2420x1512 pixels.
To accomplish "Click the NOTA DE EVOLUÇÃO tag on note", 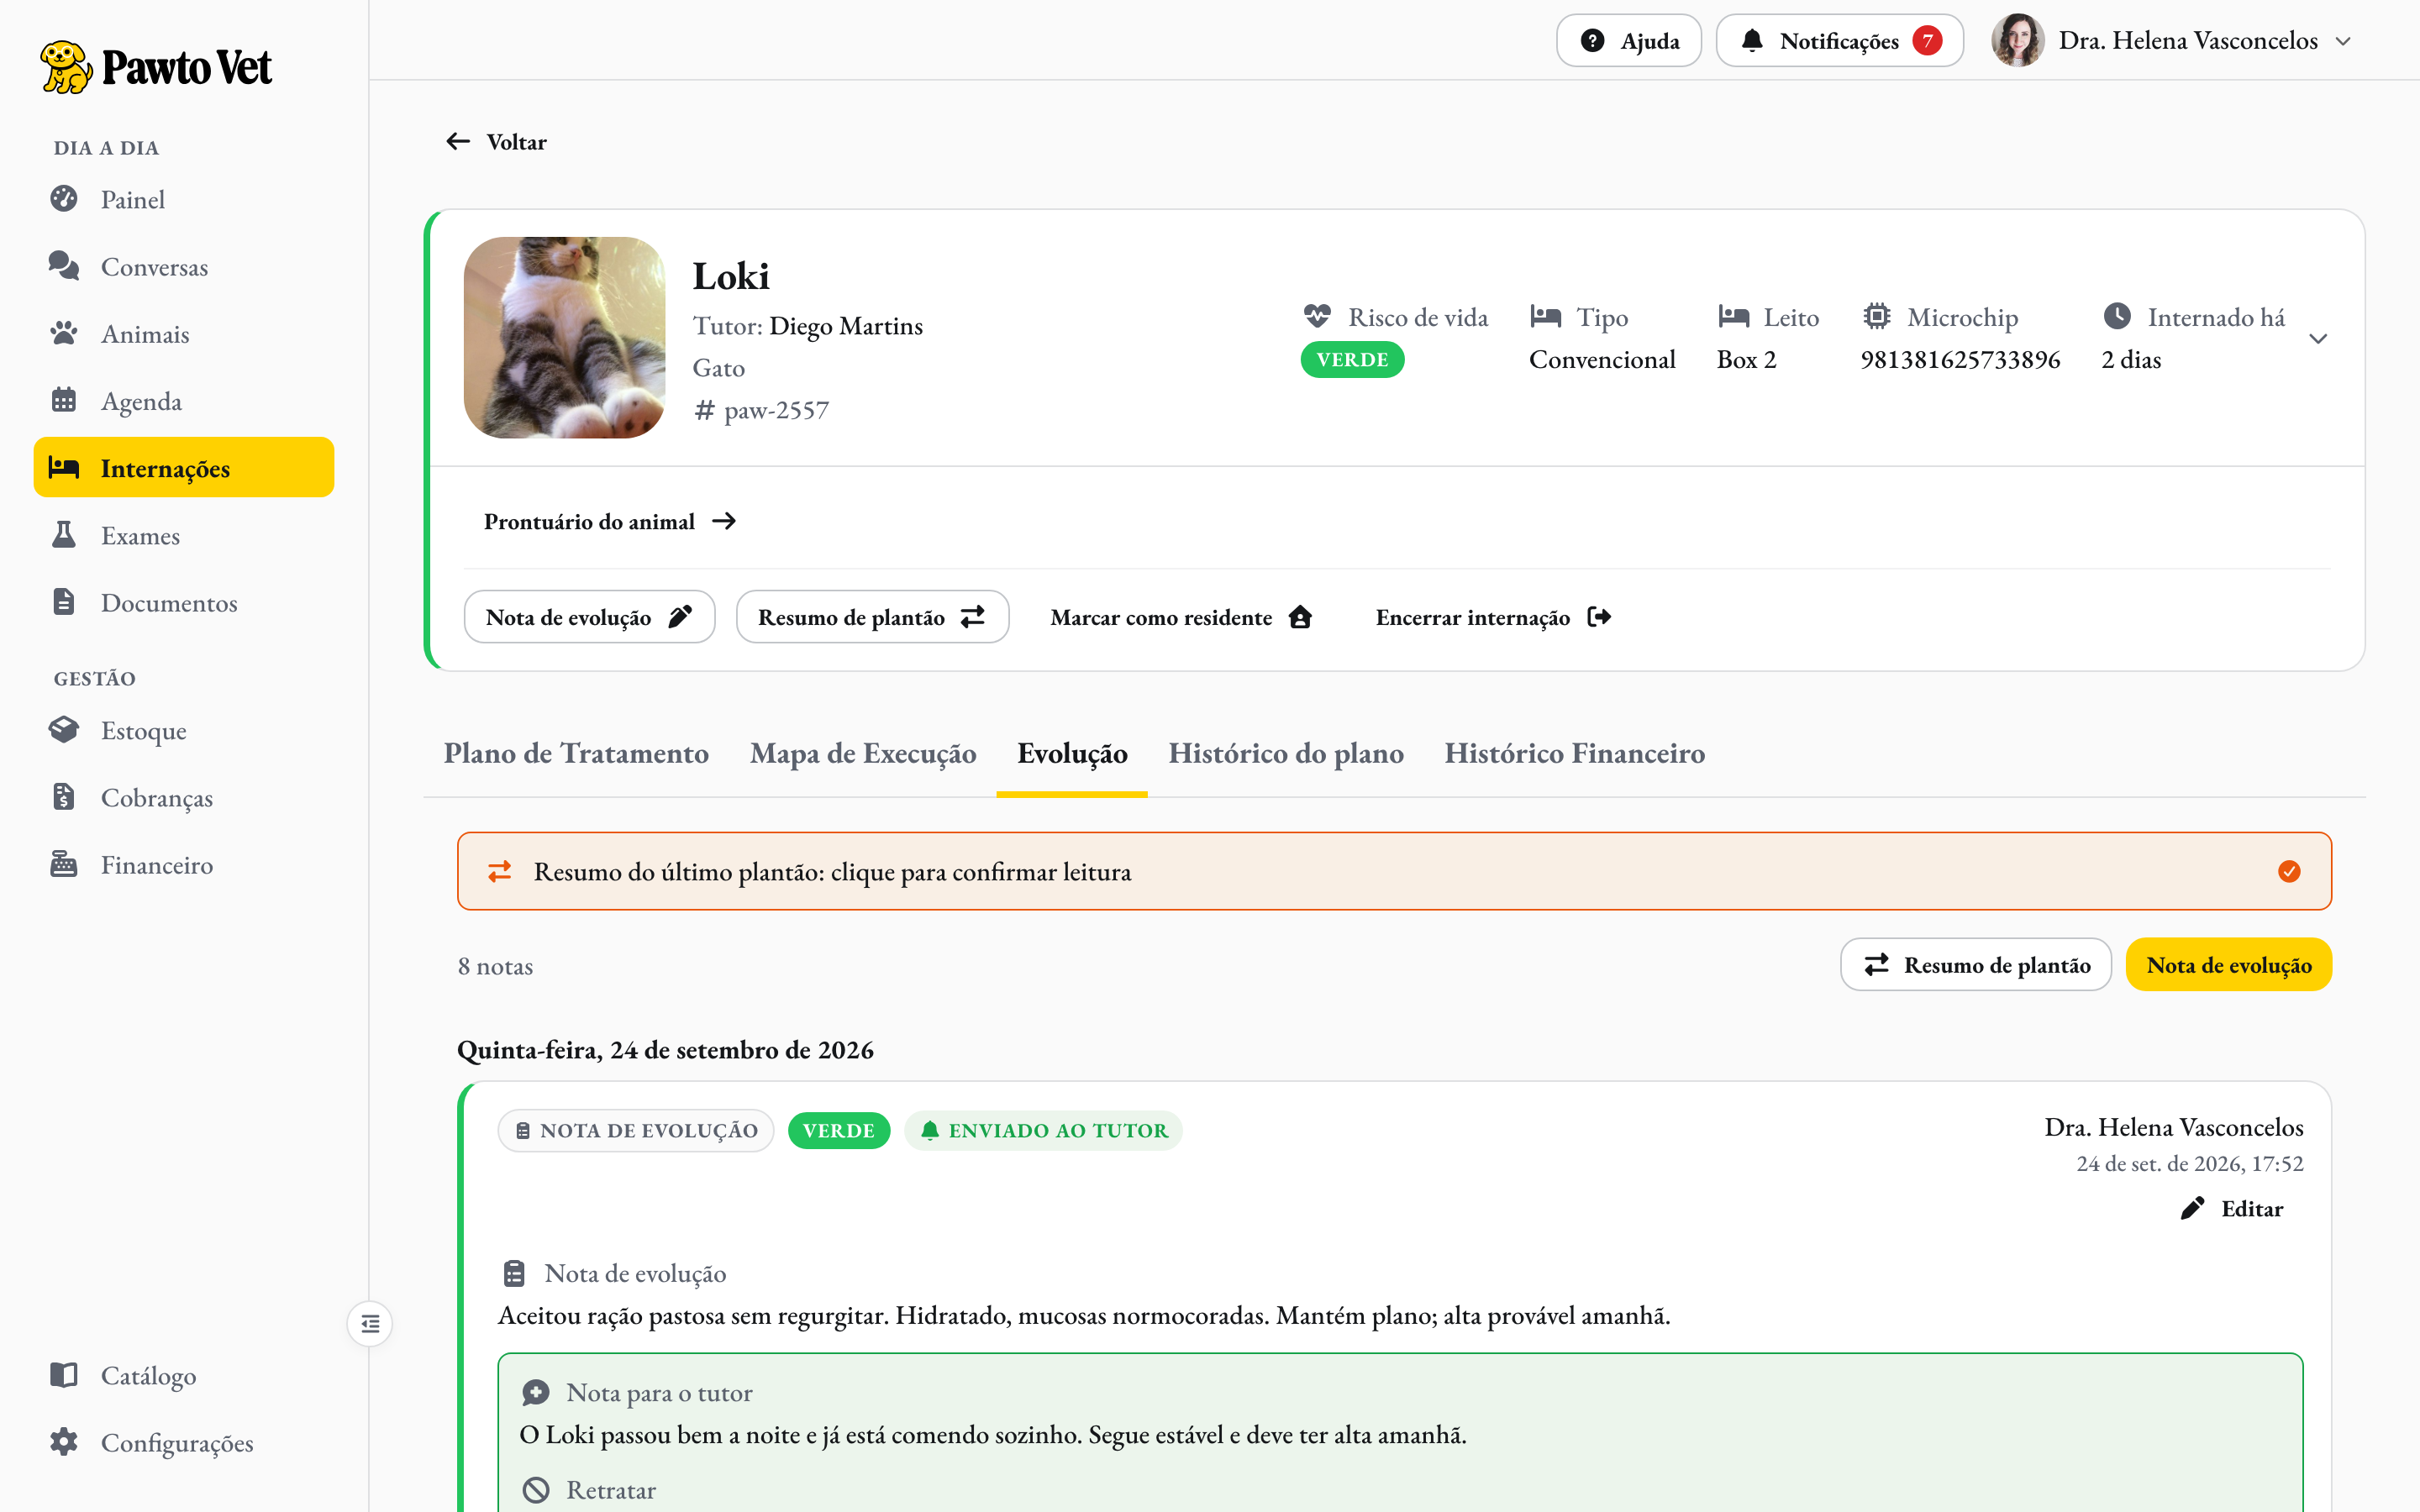I will click(636, 1131).
